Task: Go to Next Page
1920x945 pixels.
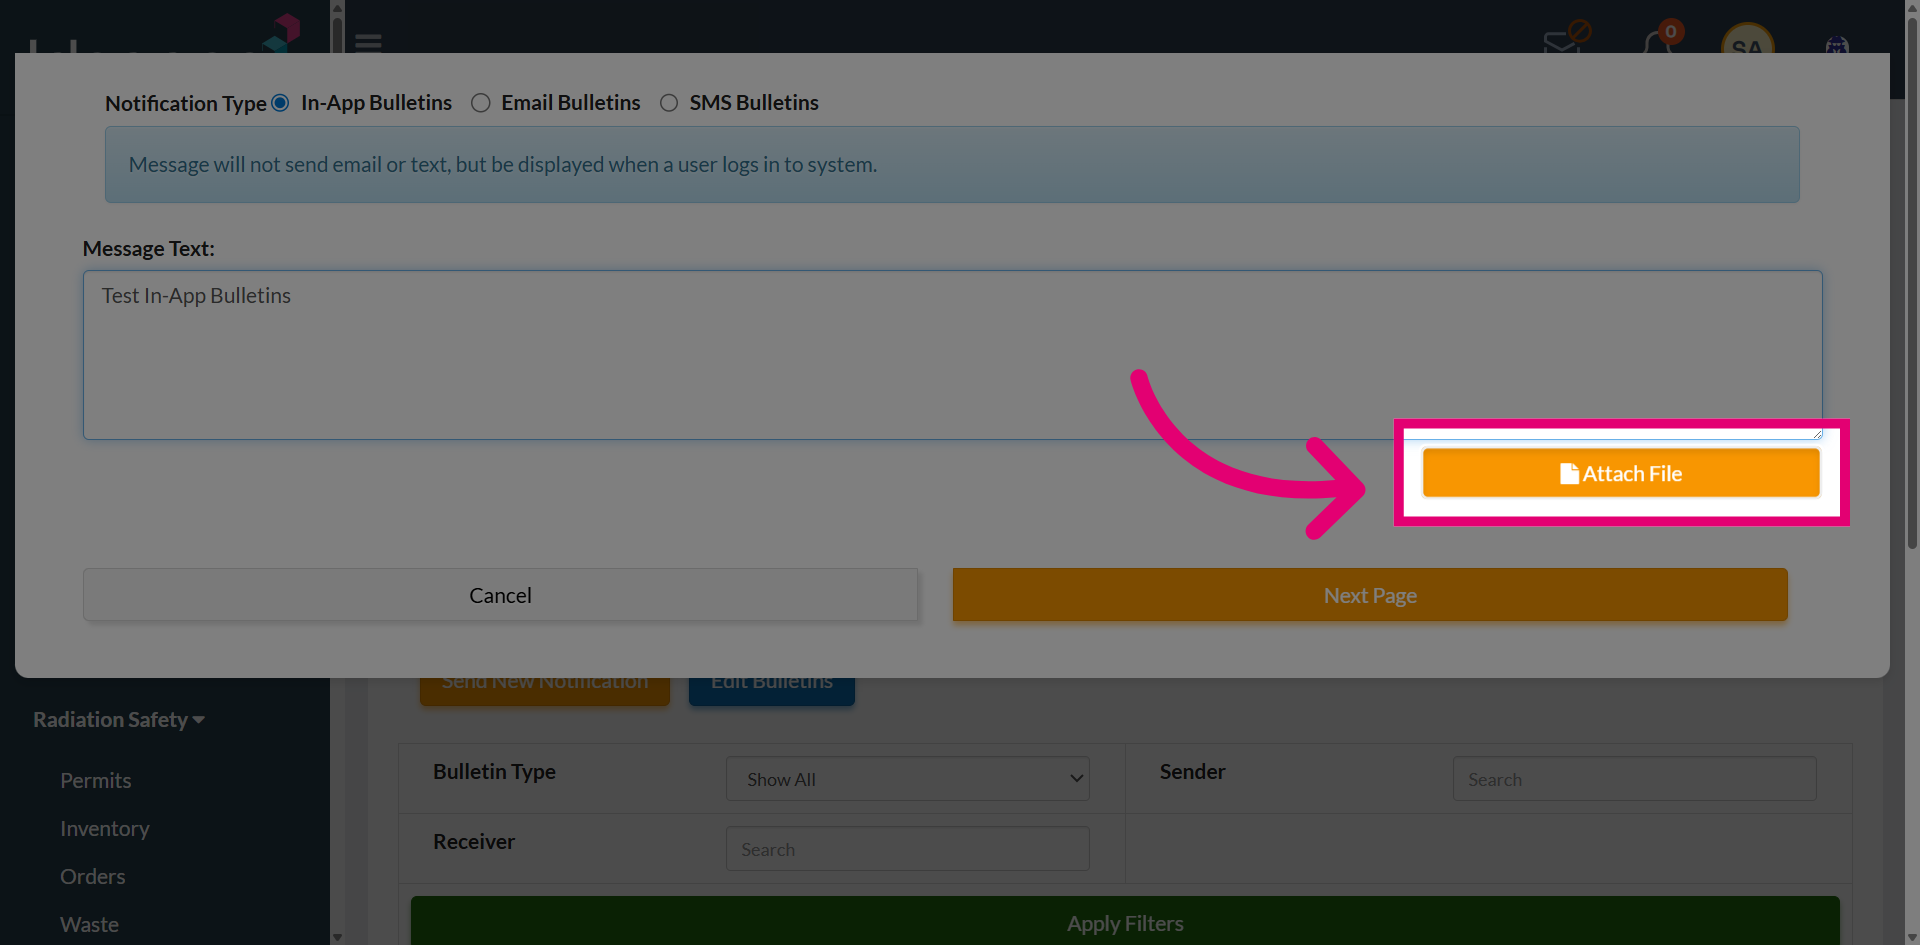Action: click(1370, 595)
